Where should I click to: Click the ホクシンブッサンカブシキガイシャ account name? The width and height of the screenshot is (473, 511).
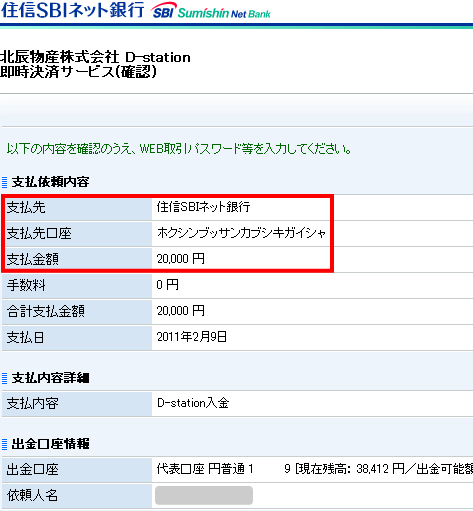pyautogui.click(x=241, y=233)
